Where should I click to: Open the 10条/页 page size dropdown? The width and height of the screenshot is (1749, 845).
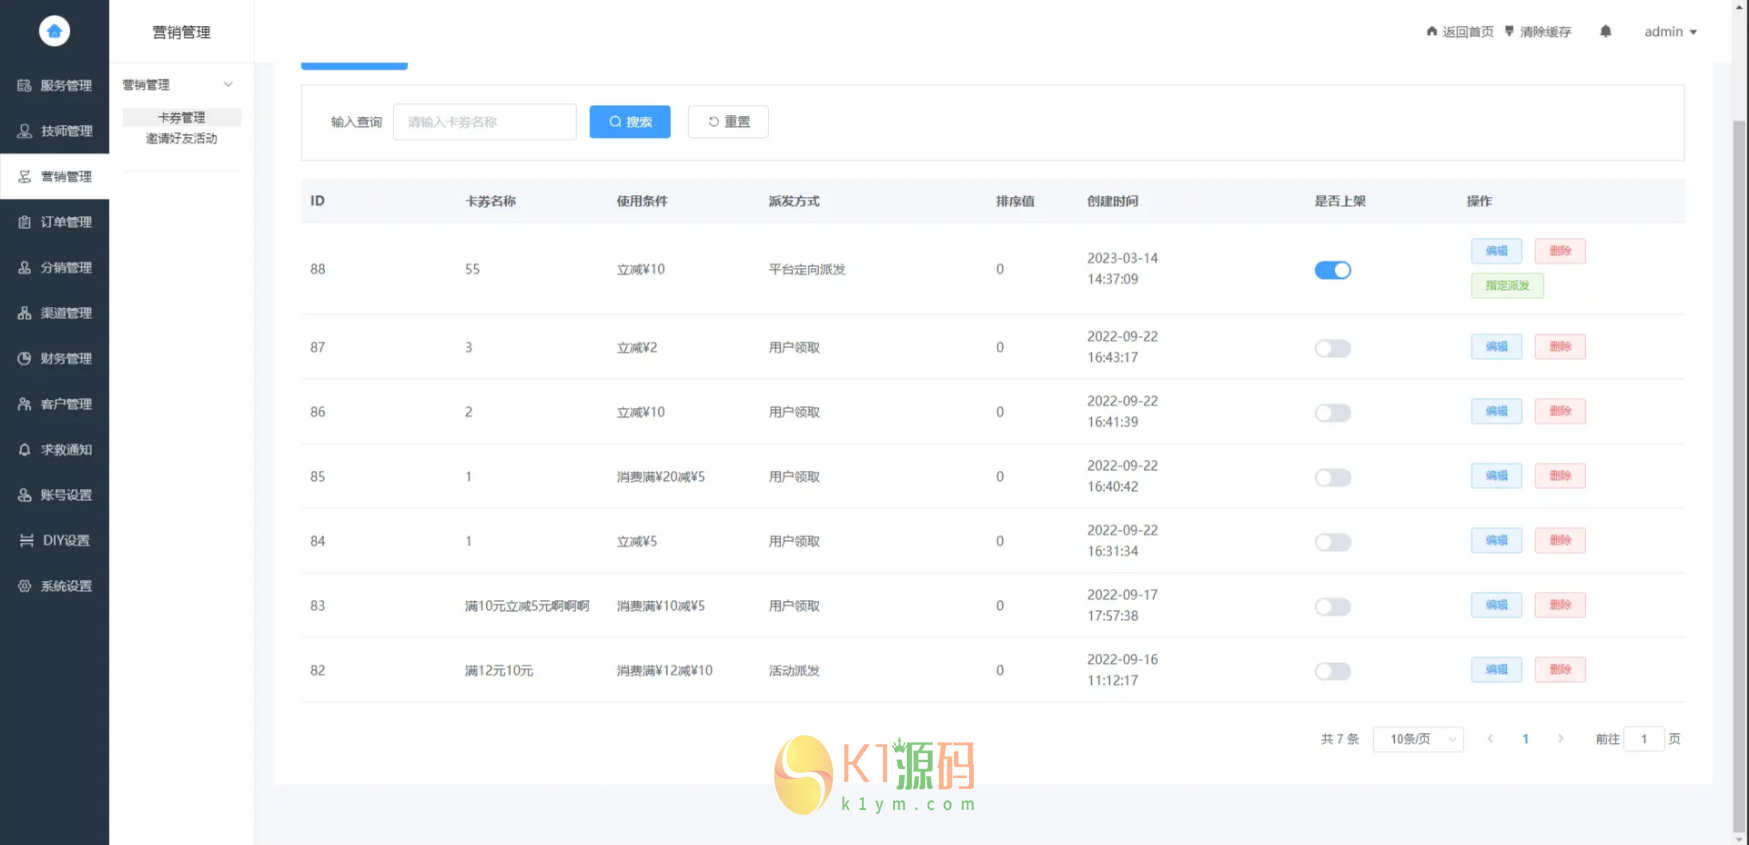pos(1418,739)
